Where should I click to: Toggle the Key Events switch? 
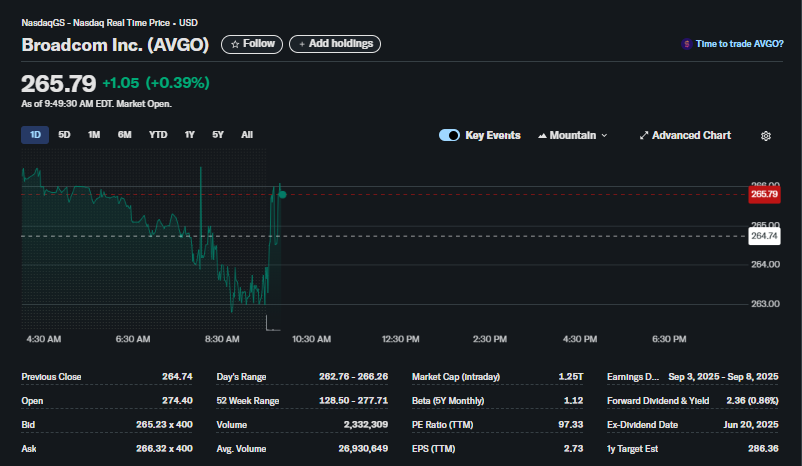click(x=449, y=135)
